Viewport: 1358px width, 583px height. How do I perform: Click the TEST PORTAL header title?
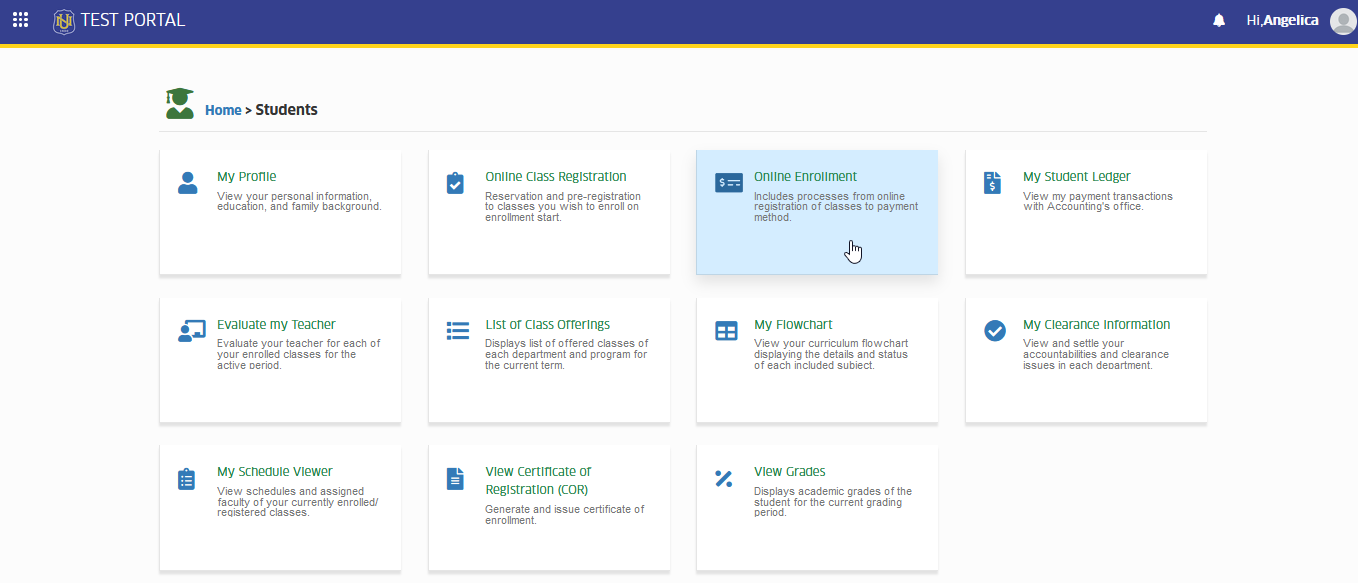pos(133,20)
